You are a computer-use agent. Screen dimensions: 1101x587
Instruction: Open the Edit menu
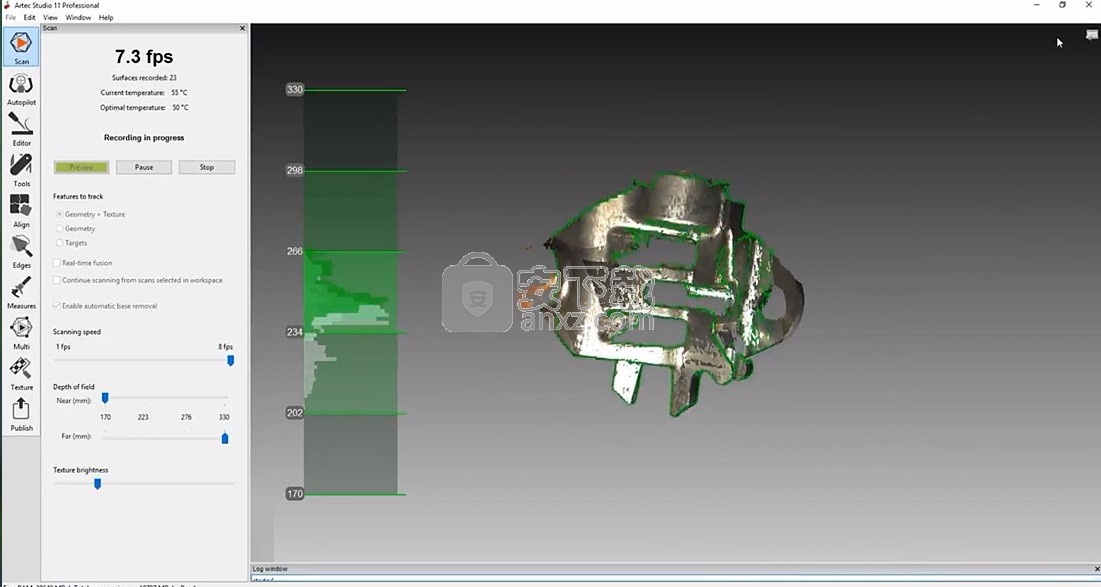pos(29,18)
